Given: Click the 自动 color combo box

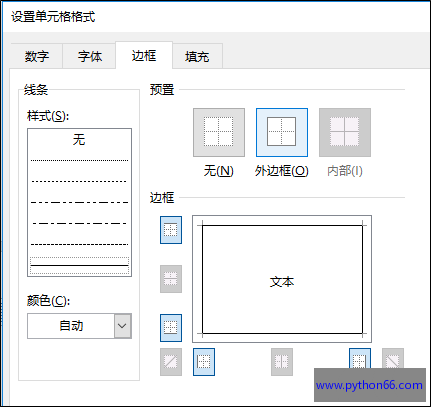Looking at the screenshot, I should 79,326.
